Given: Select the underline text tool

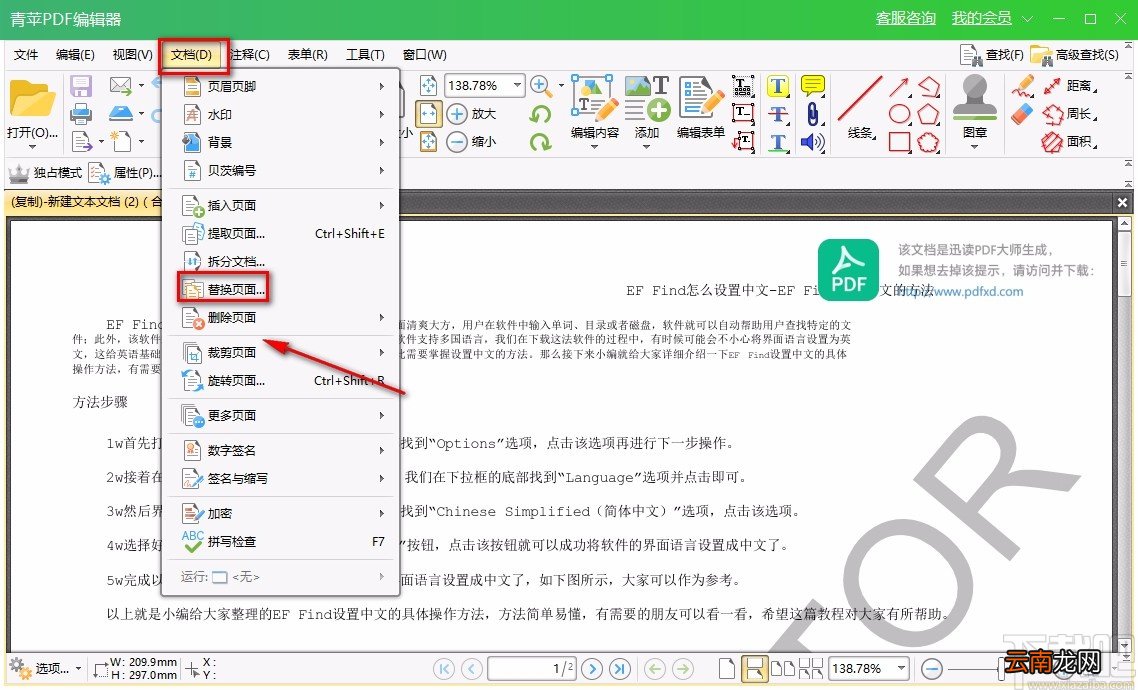Looking at the screenshot, I should coord(778,141).
